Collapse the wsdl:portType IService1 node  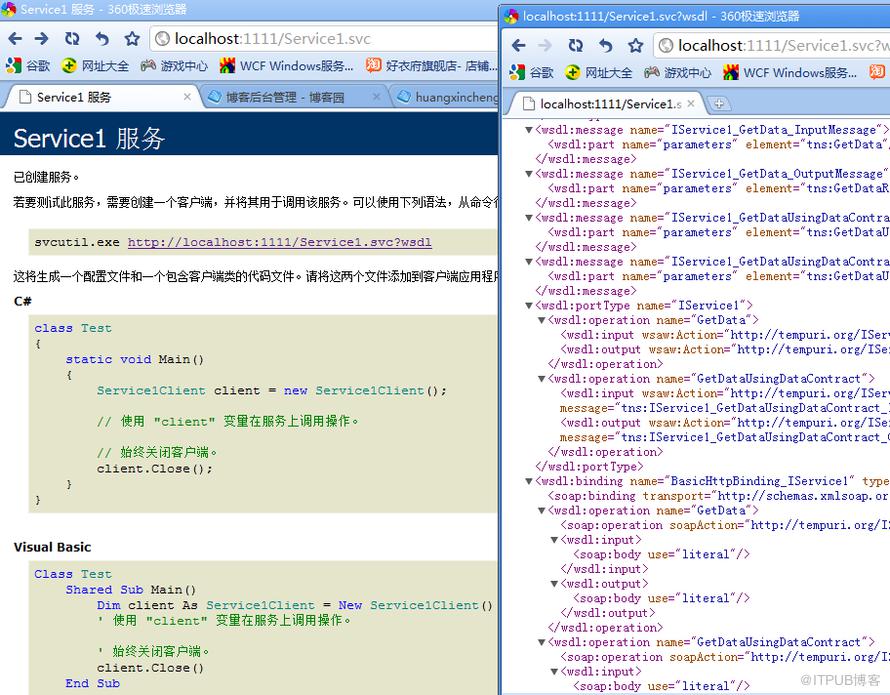pos(528,305)
